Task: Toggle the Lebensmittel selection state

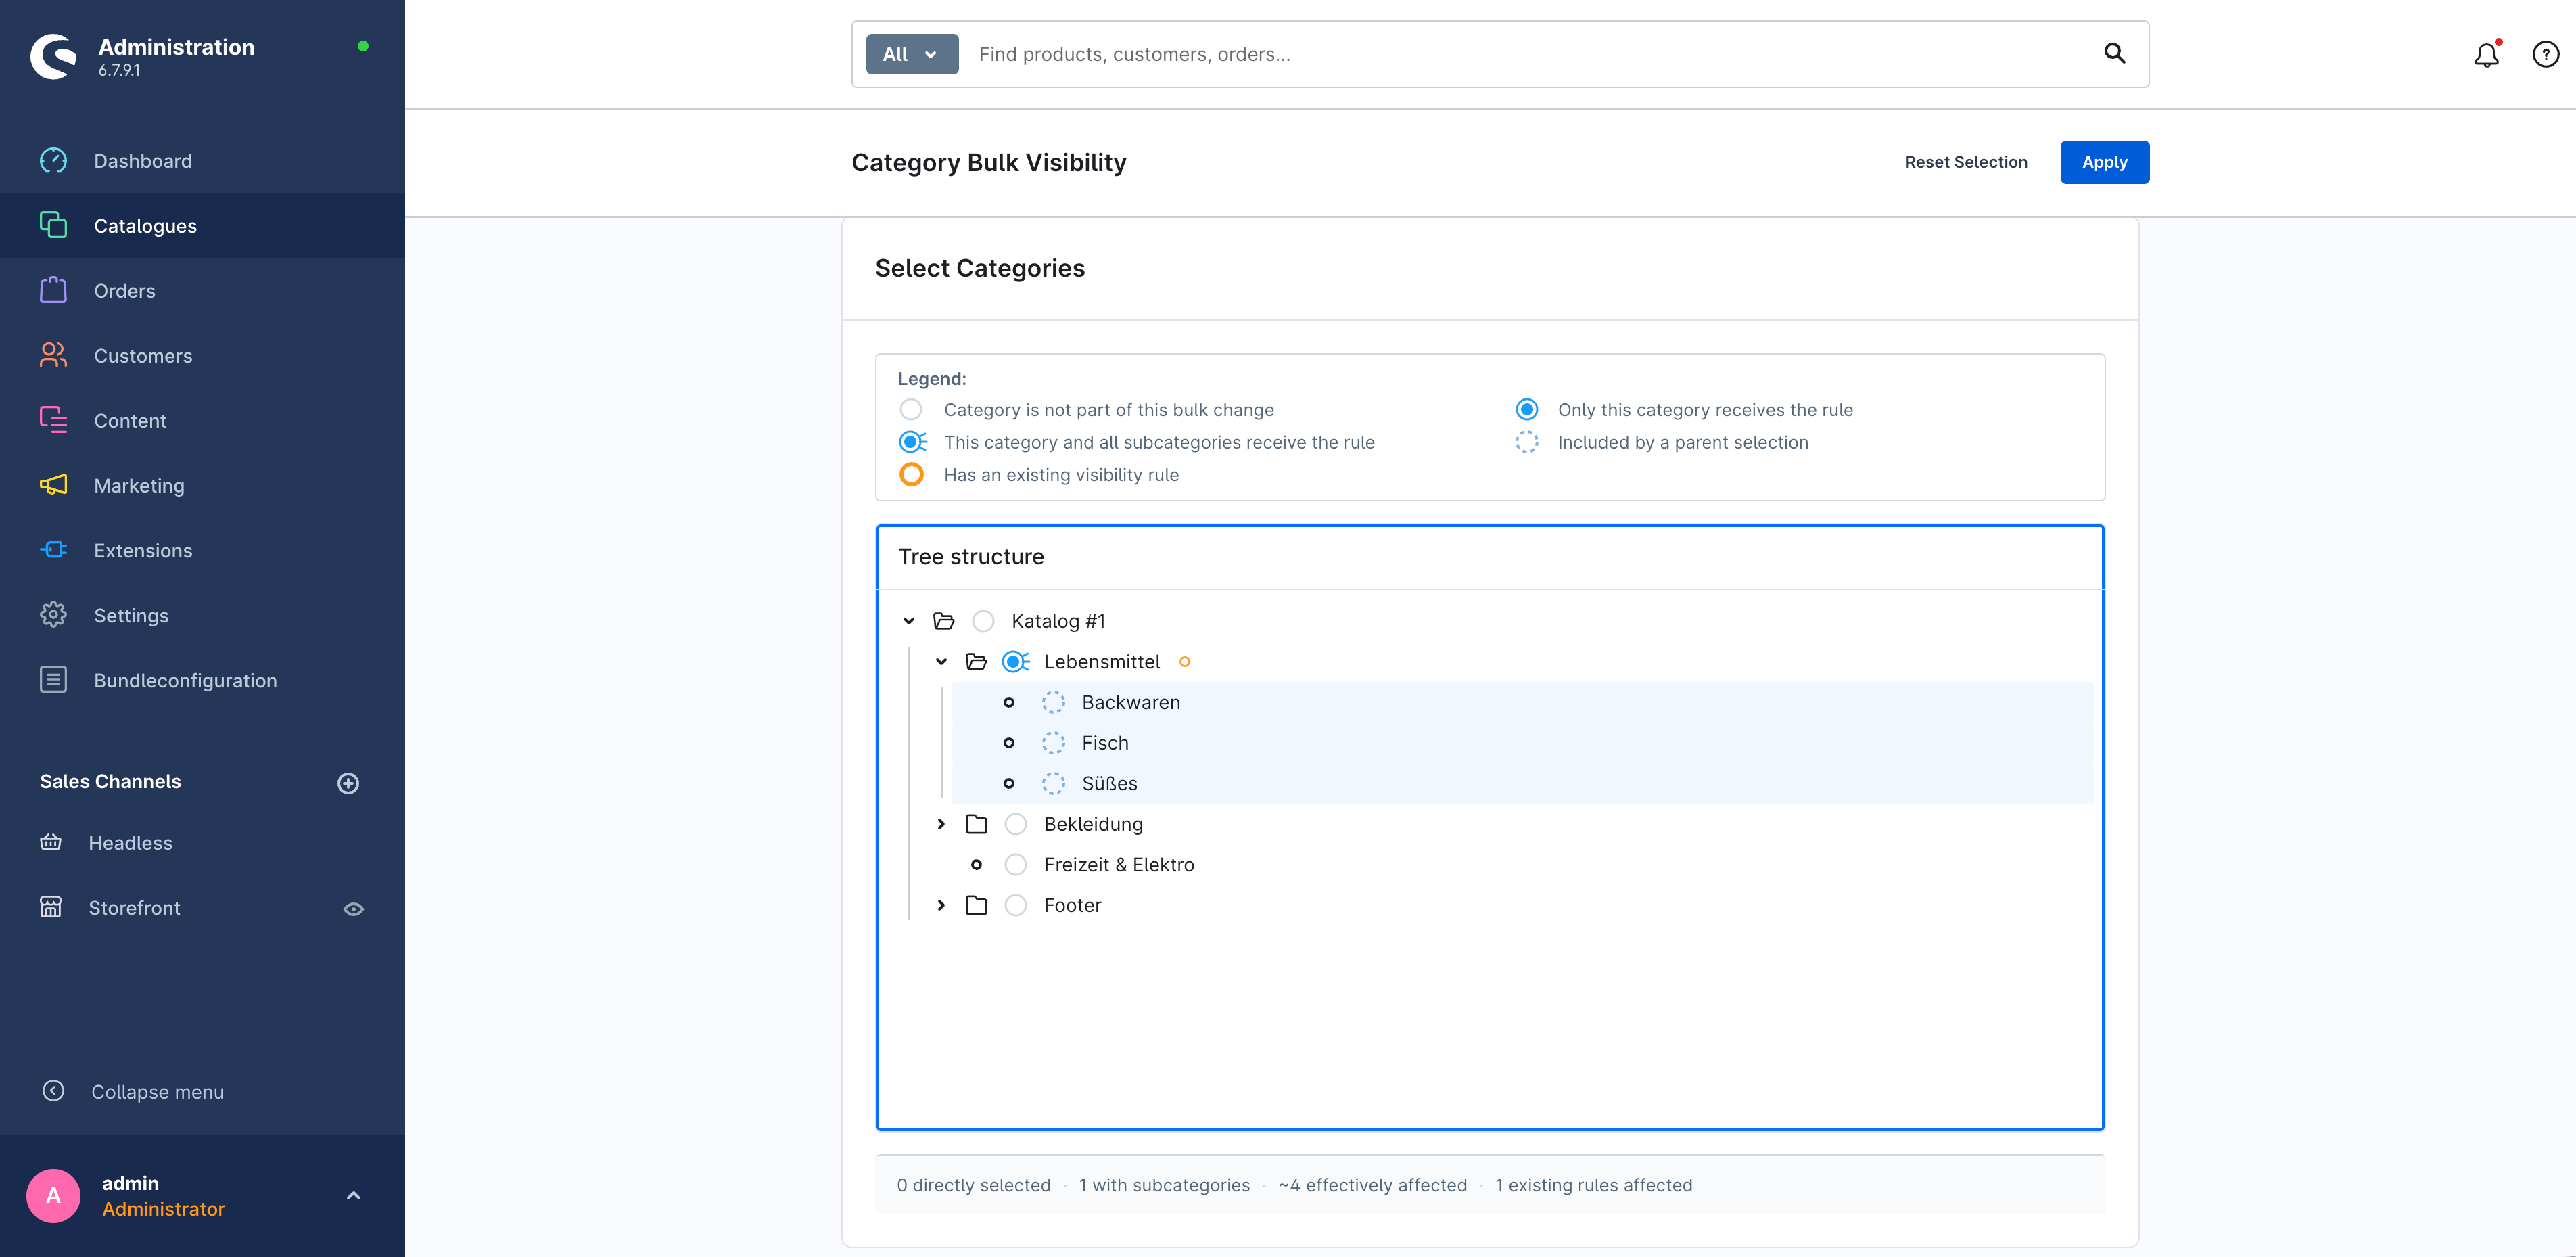Action: pos(1016,662)
